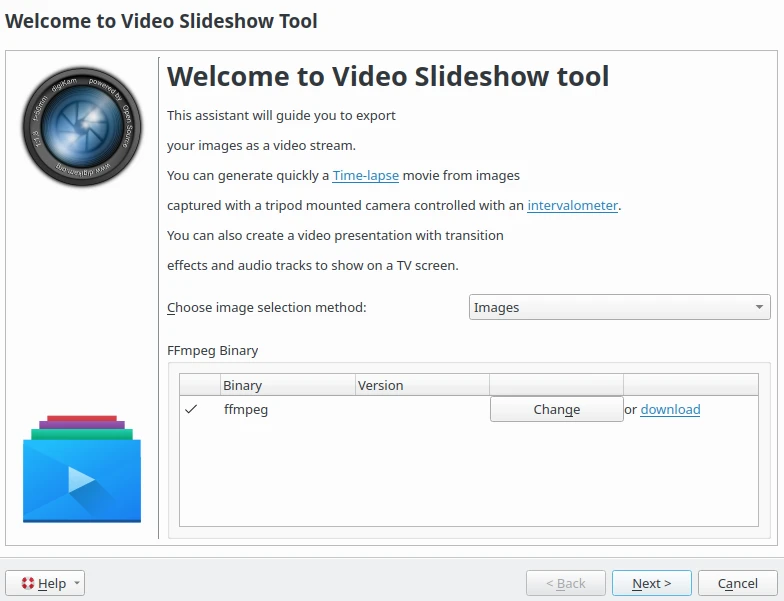Viewport: 784px width, 601px height.
Task: Expand the Help button dropdown arrow
Action: tap(77, 583)
